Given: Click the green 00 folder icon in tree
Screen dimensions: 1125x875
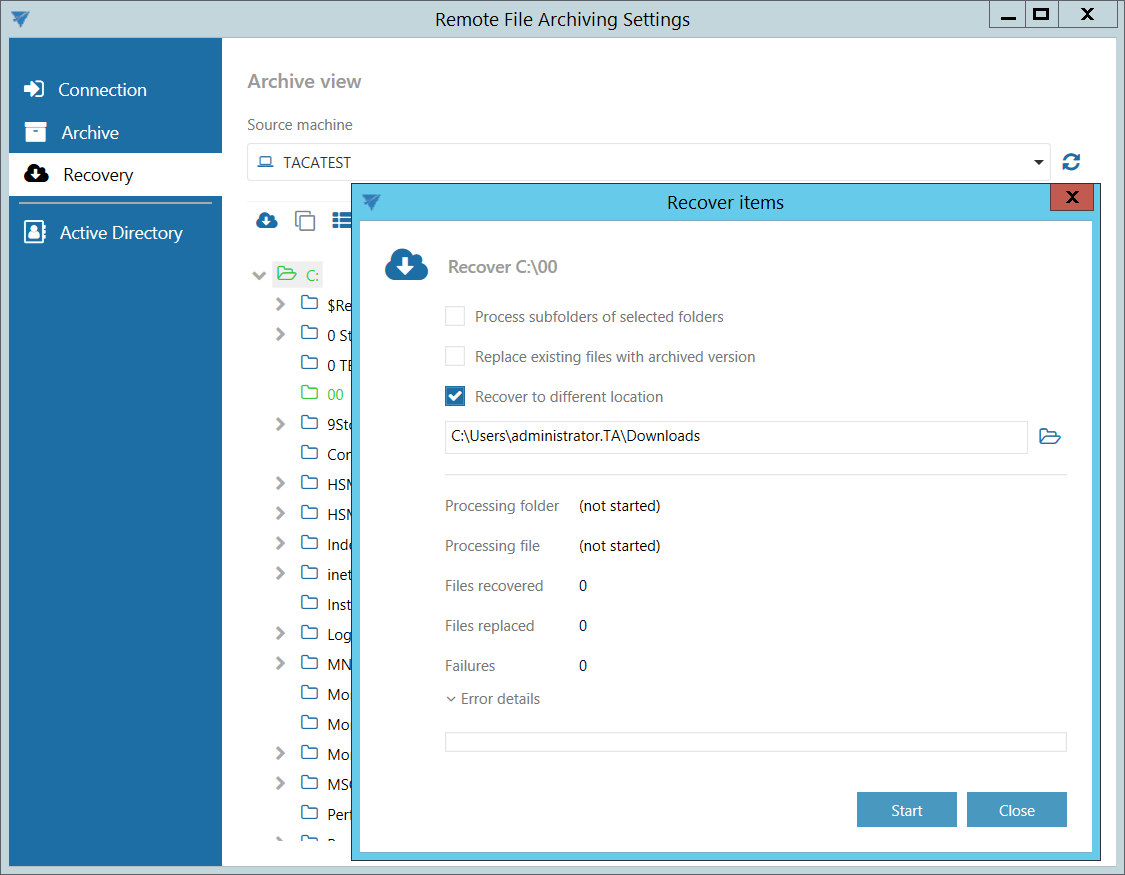Looking at the screenshot, I should point(310,394).
